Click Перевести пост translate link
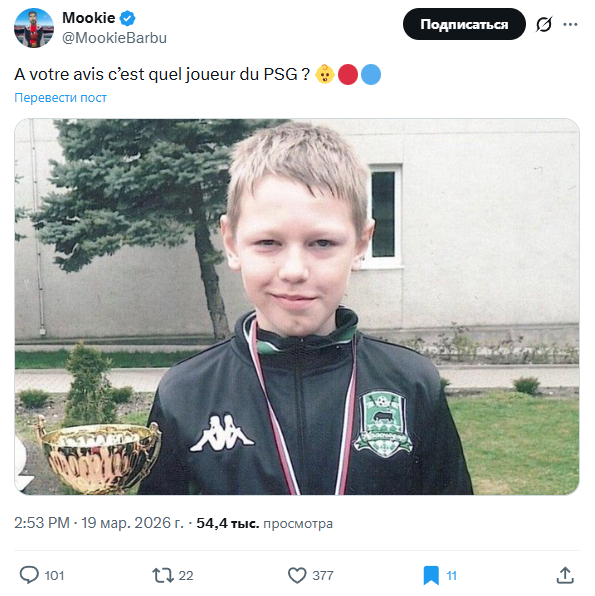 (60, 98)
